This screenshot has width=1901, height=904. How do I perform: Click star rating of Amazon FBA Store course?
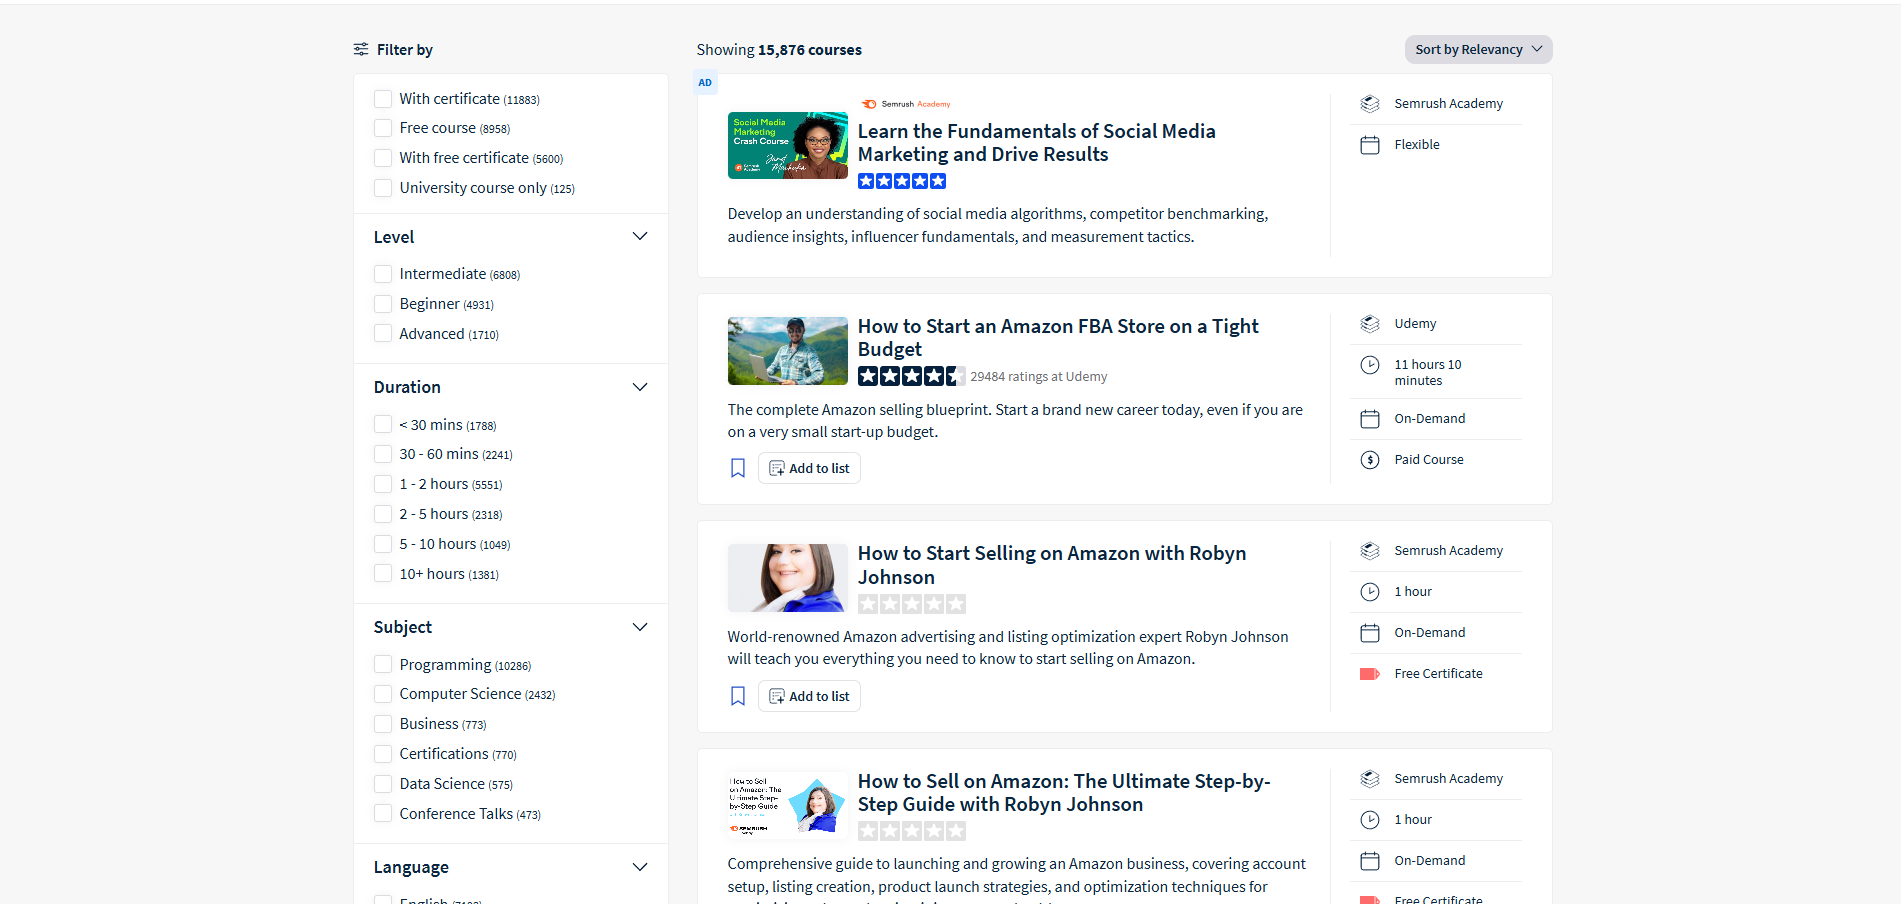tap(911, 376)
